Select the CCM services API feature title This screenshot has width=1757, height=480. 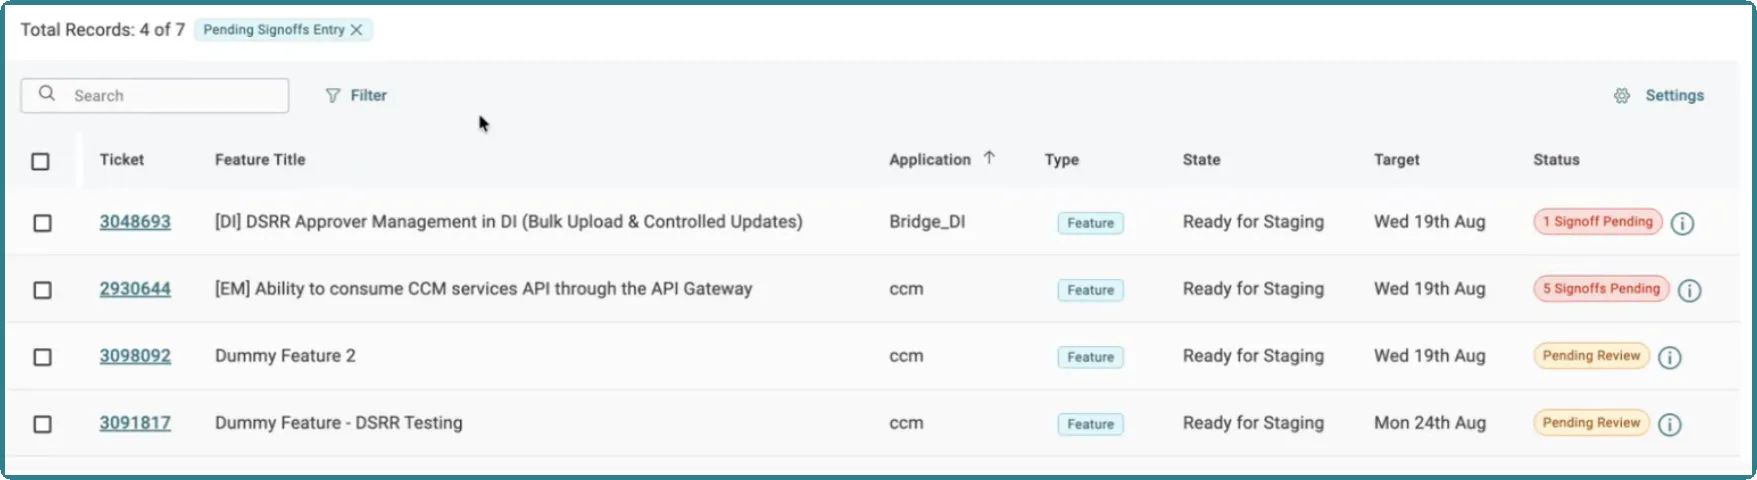click(x=483, y=289)
